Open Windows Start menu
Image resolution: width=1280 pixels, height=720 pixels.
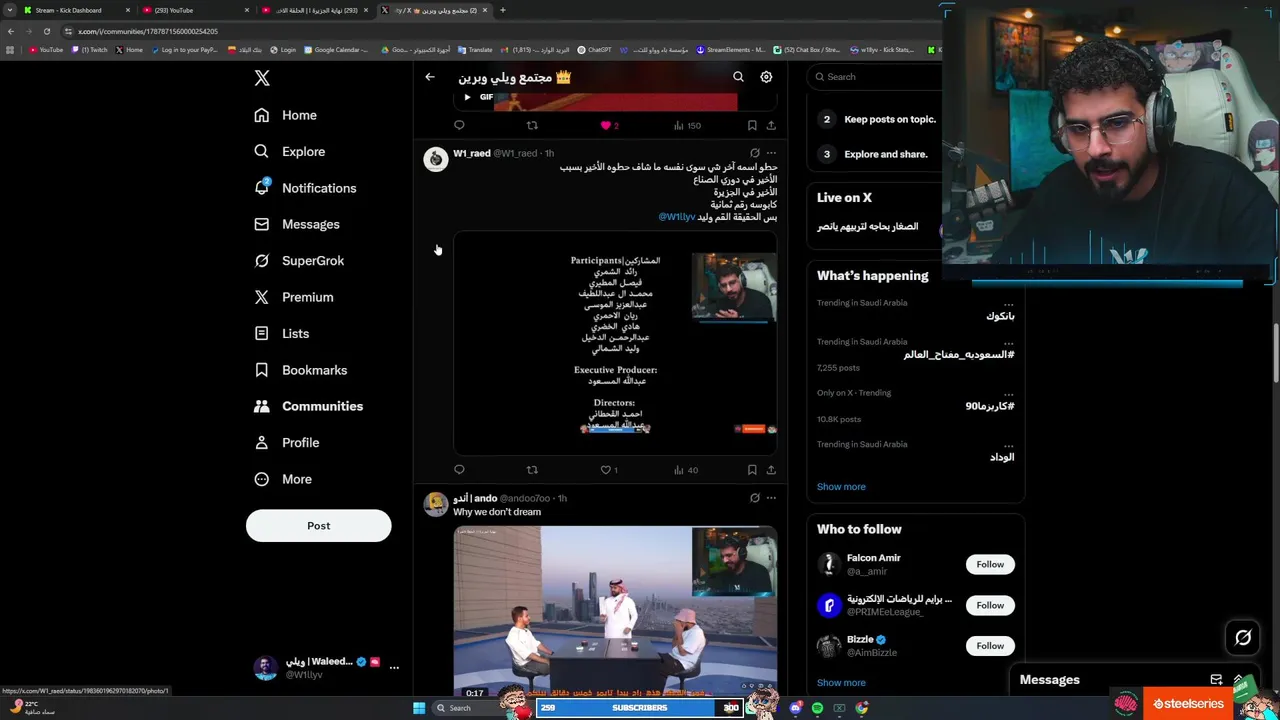419,708
